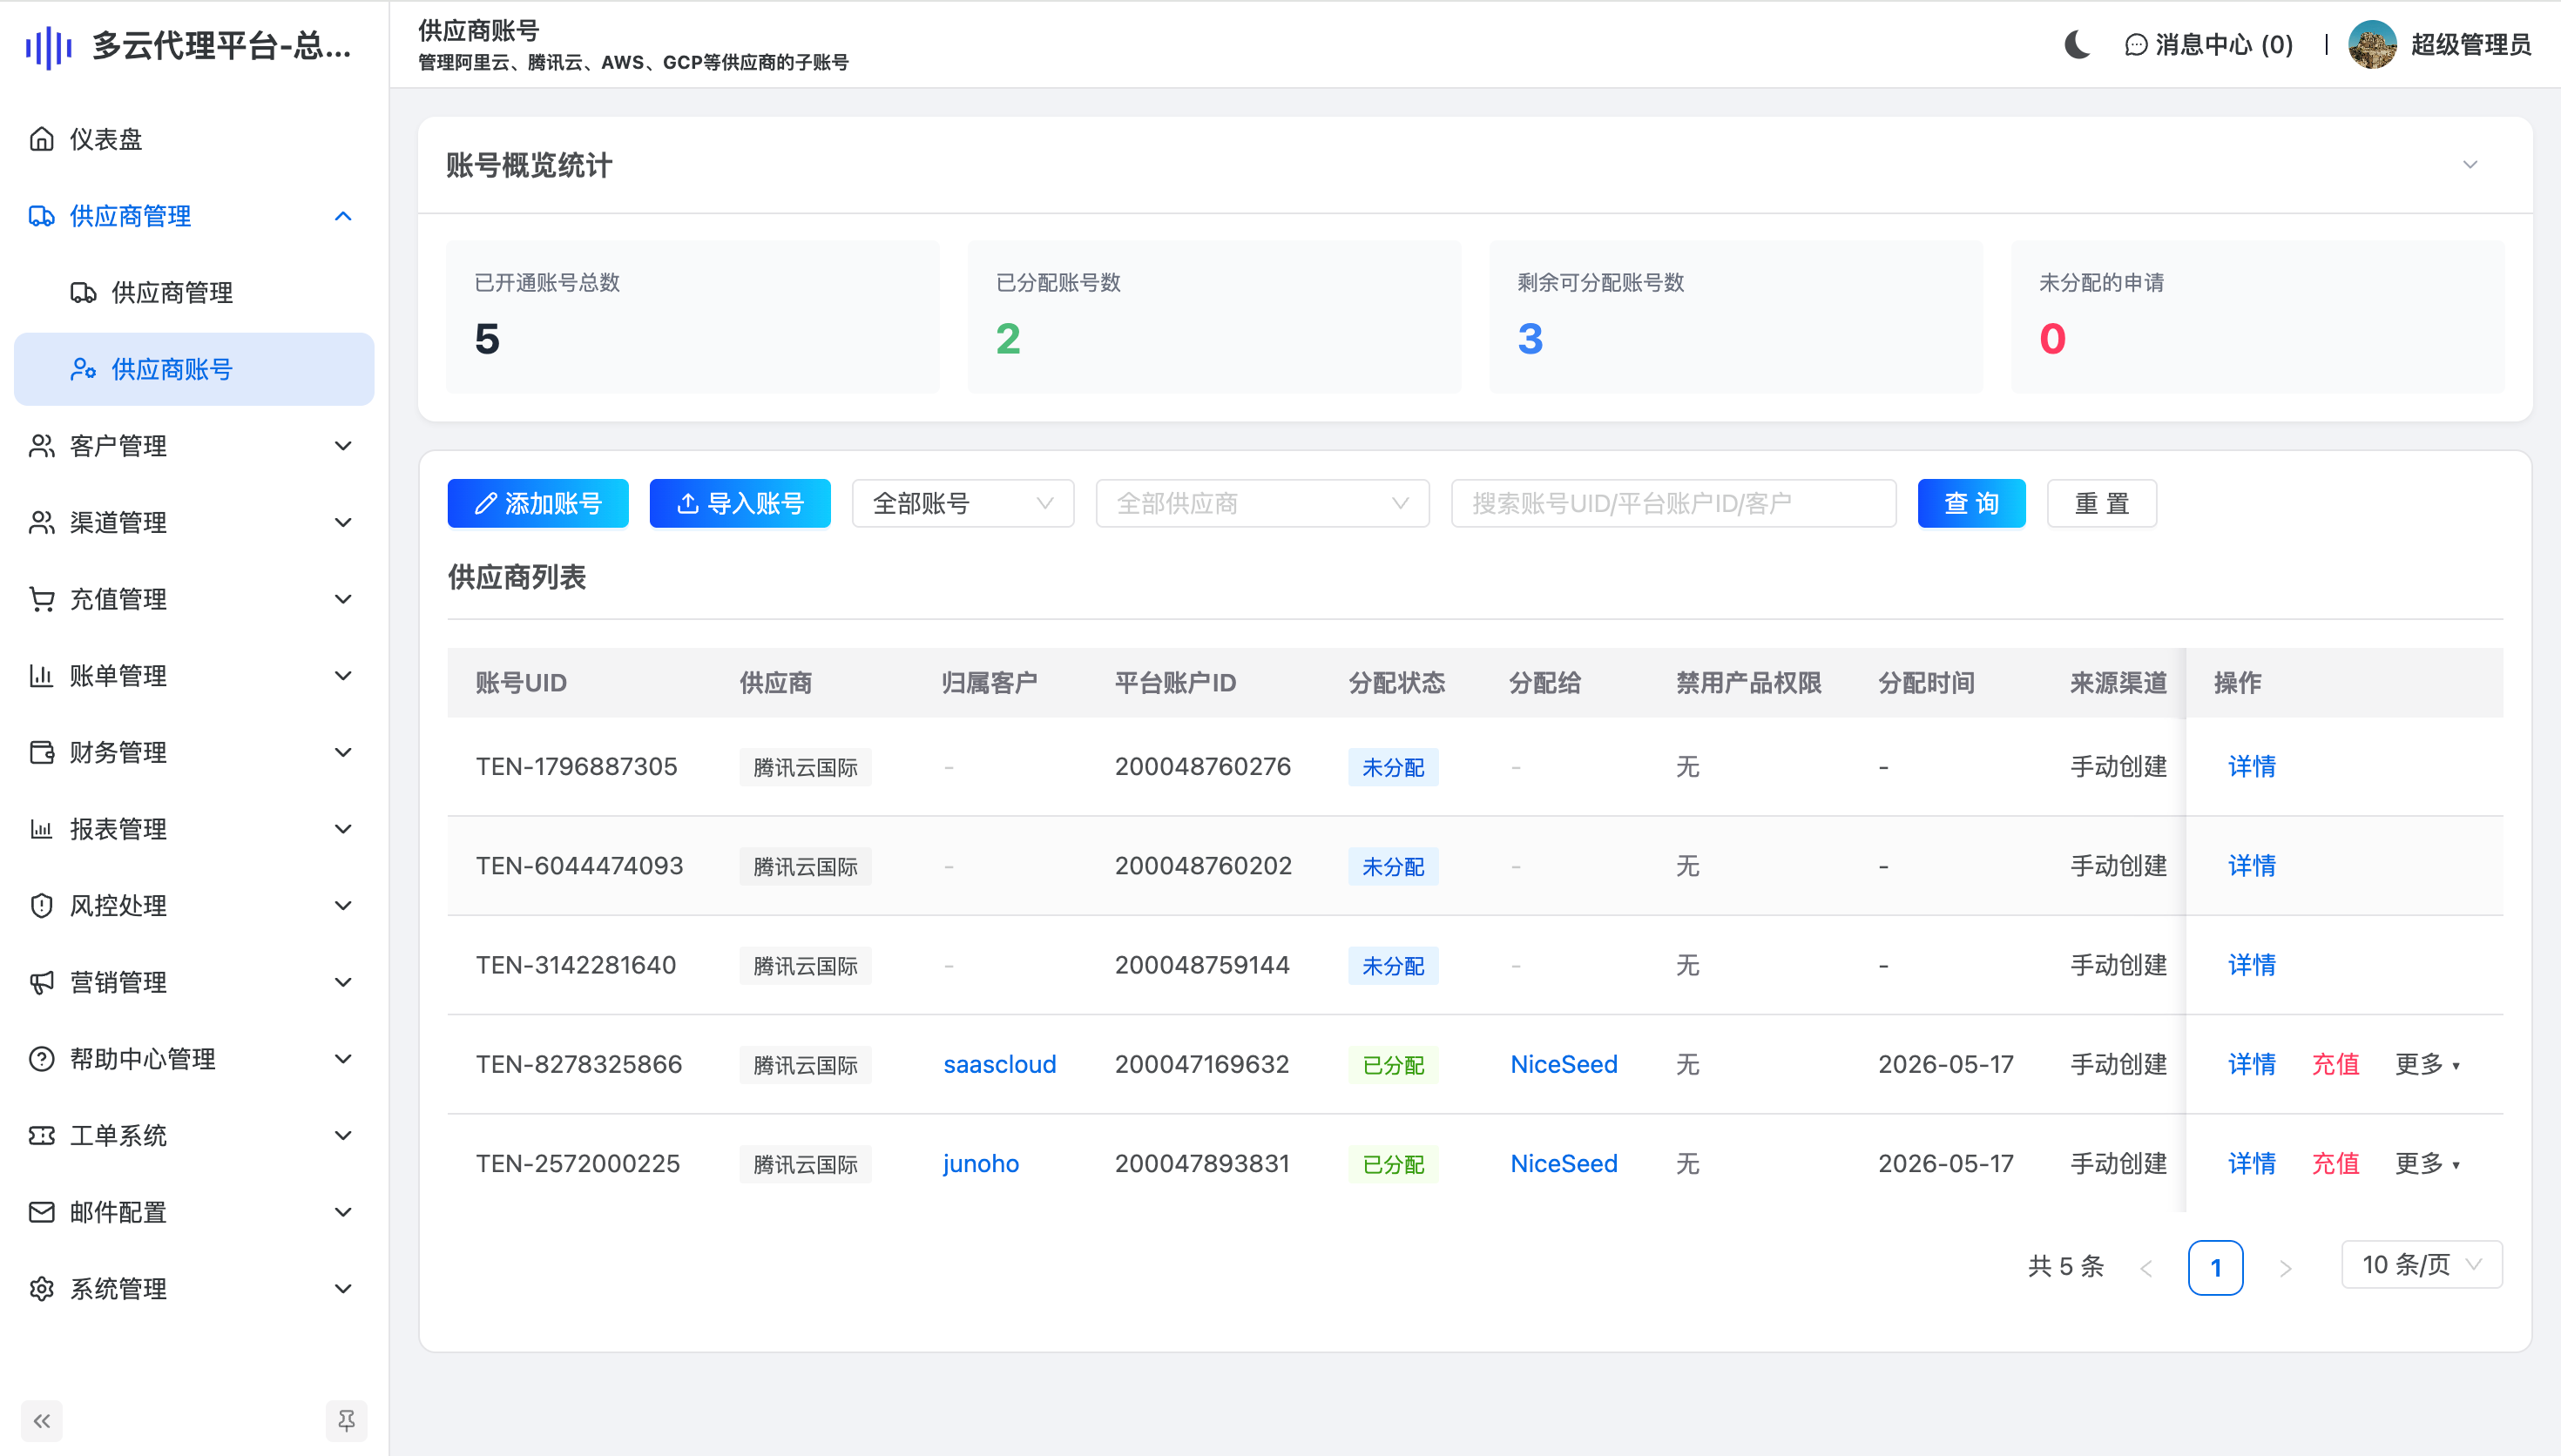Click the account UID search field

[x=1674, y=503]
